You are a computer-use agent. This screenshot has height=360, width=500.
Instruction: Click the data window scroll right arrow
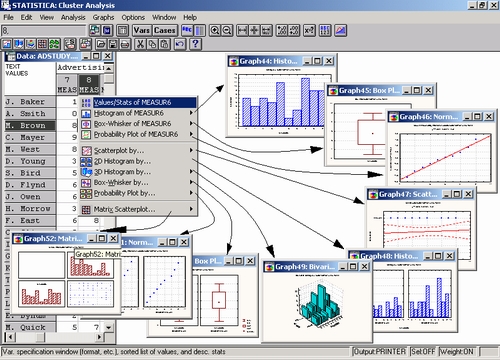click(99, 337)
